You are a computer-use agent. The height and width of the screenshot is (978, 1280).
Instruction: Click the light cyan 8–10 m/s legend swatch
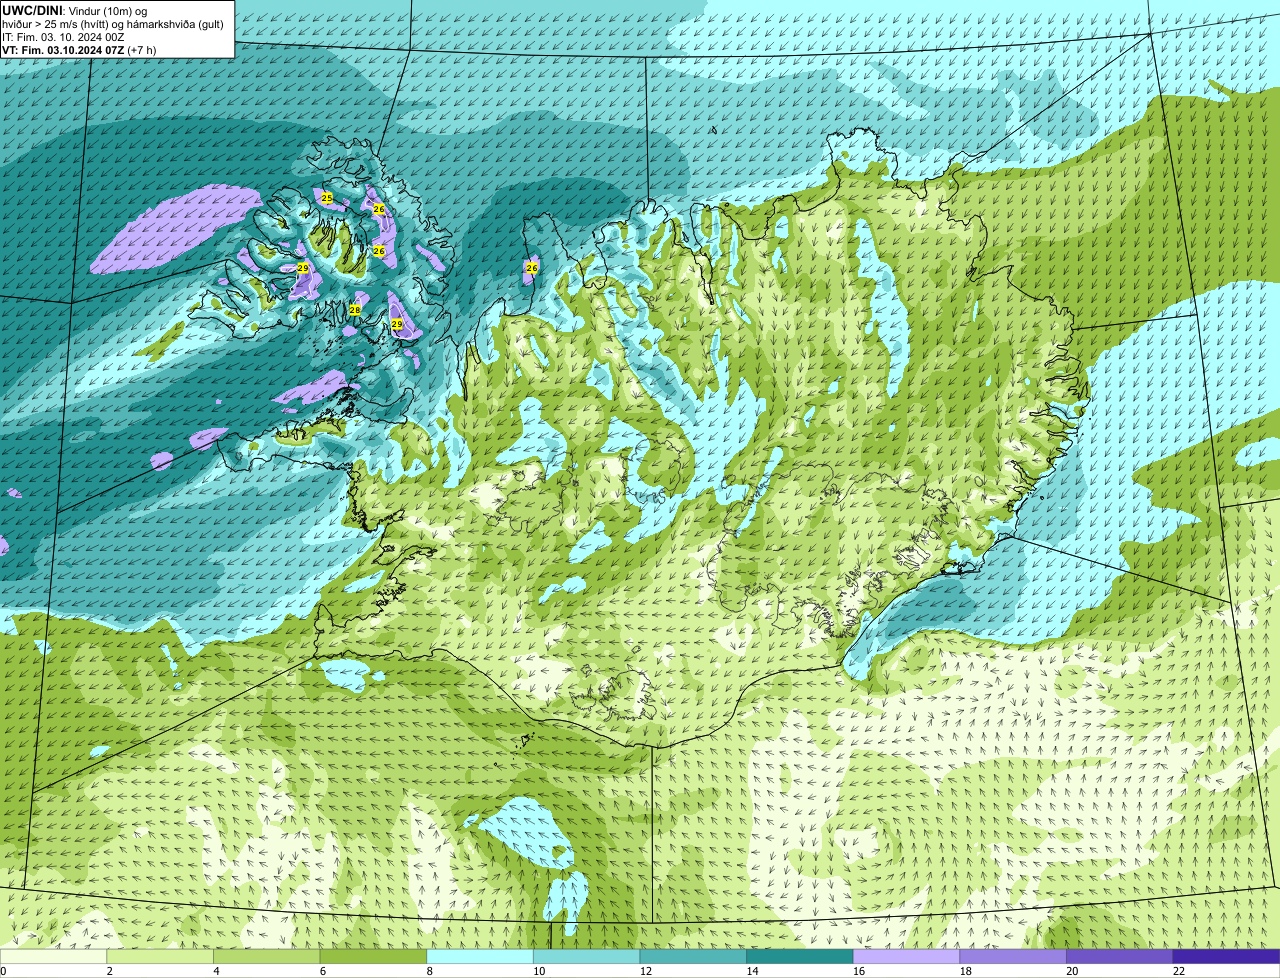coord(480,956)
